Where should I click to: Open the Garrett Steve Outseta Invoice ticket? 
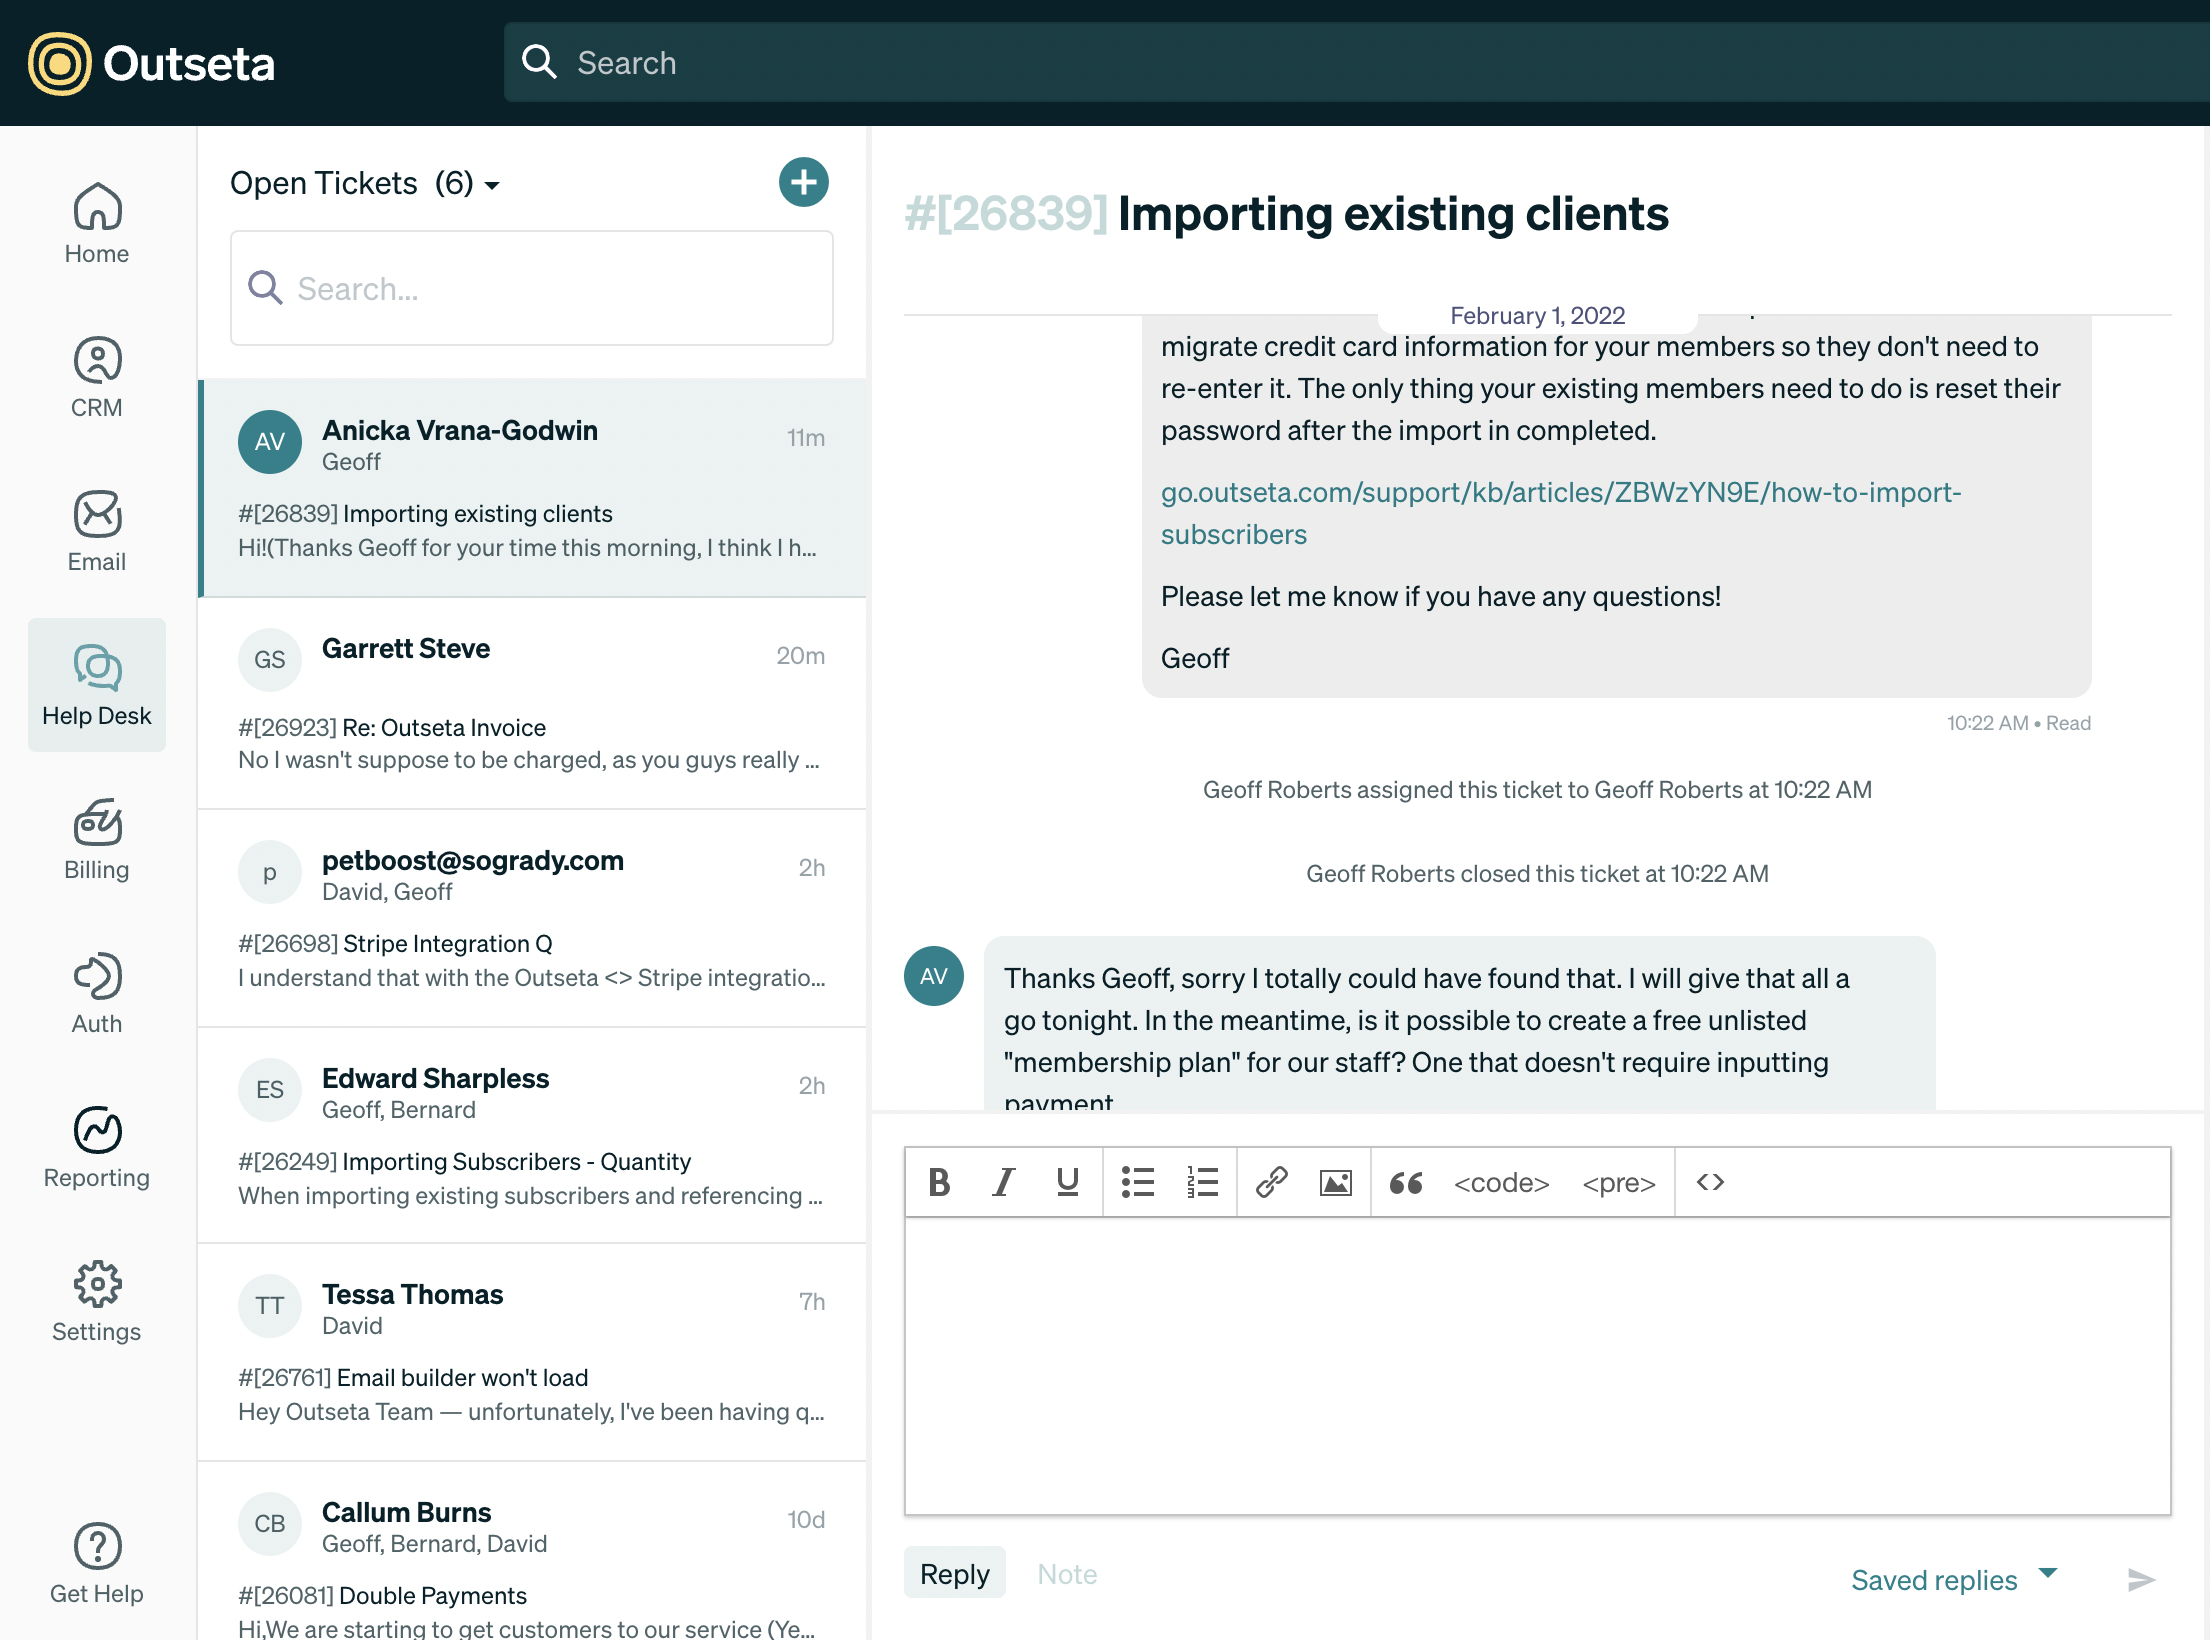tap(532, 704)
